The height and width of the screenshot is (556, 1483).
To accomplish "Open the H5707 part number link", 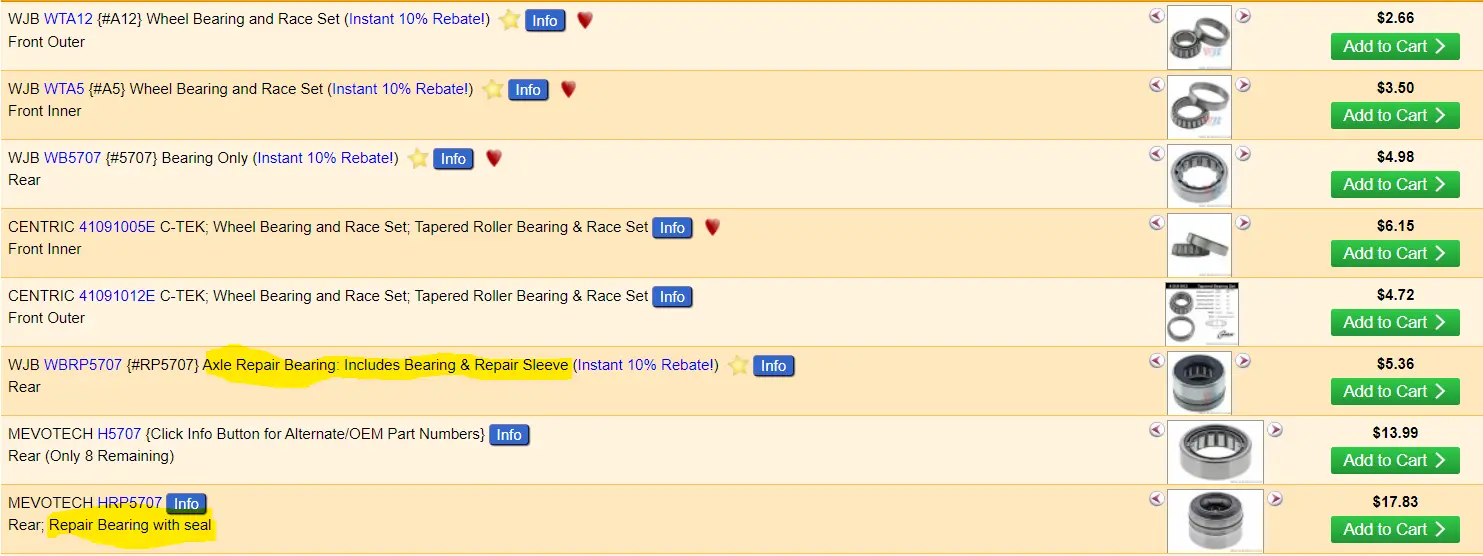I will (x=119, y=434).
